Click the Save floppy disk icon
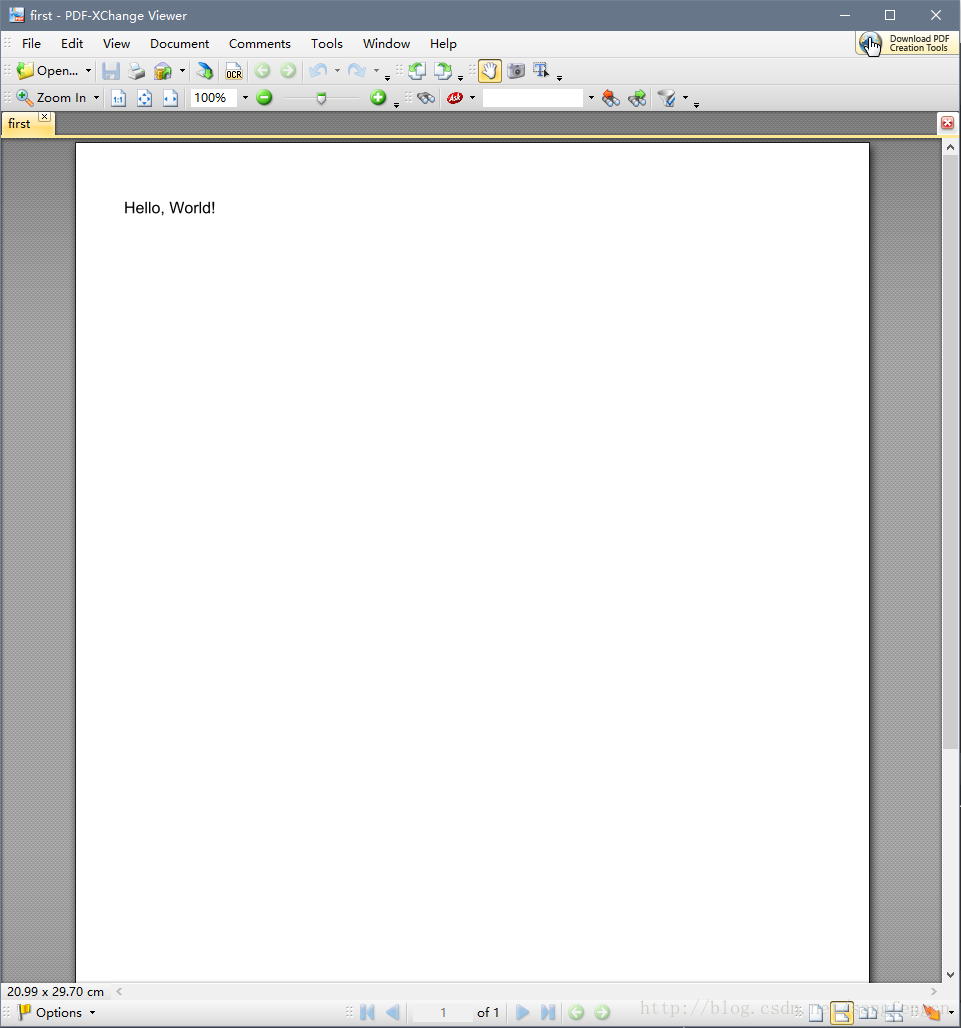This screenshot has height=1028, width=961. 111,71
